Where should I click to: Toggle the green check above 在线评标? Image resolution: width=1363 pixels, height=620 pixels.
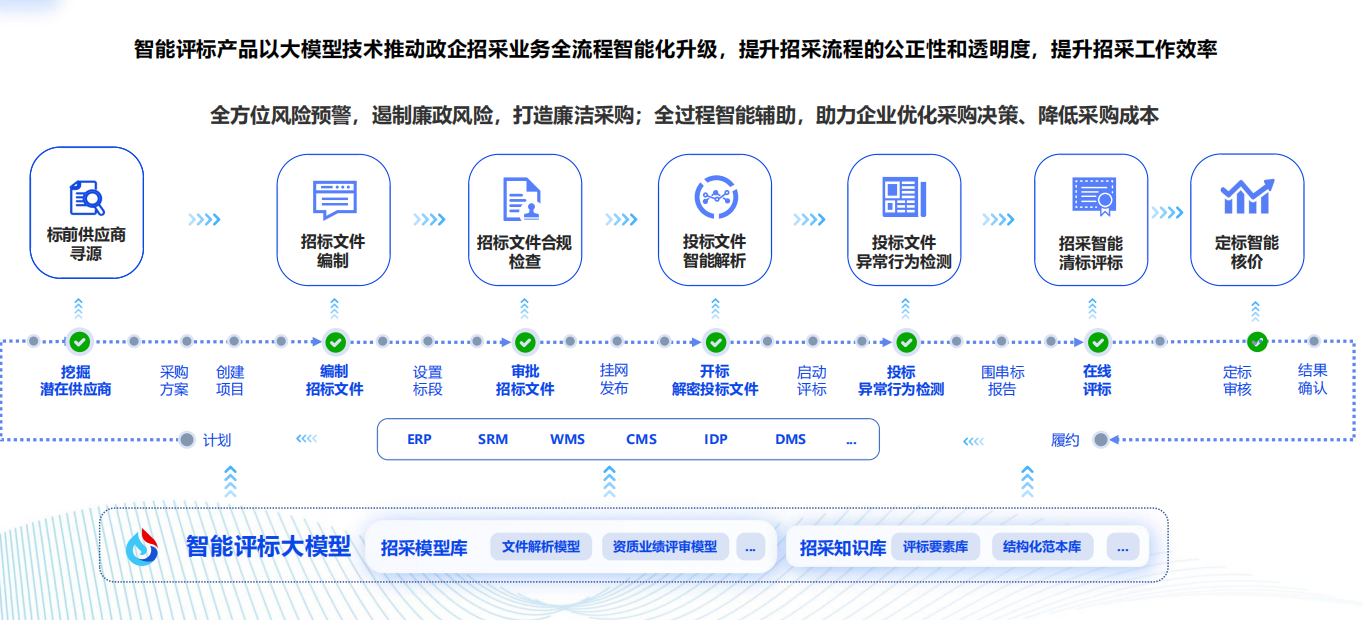coord(1097,342)
